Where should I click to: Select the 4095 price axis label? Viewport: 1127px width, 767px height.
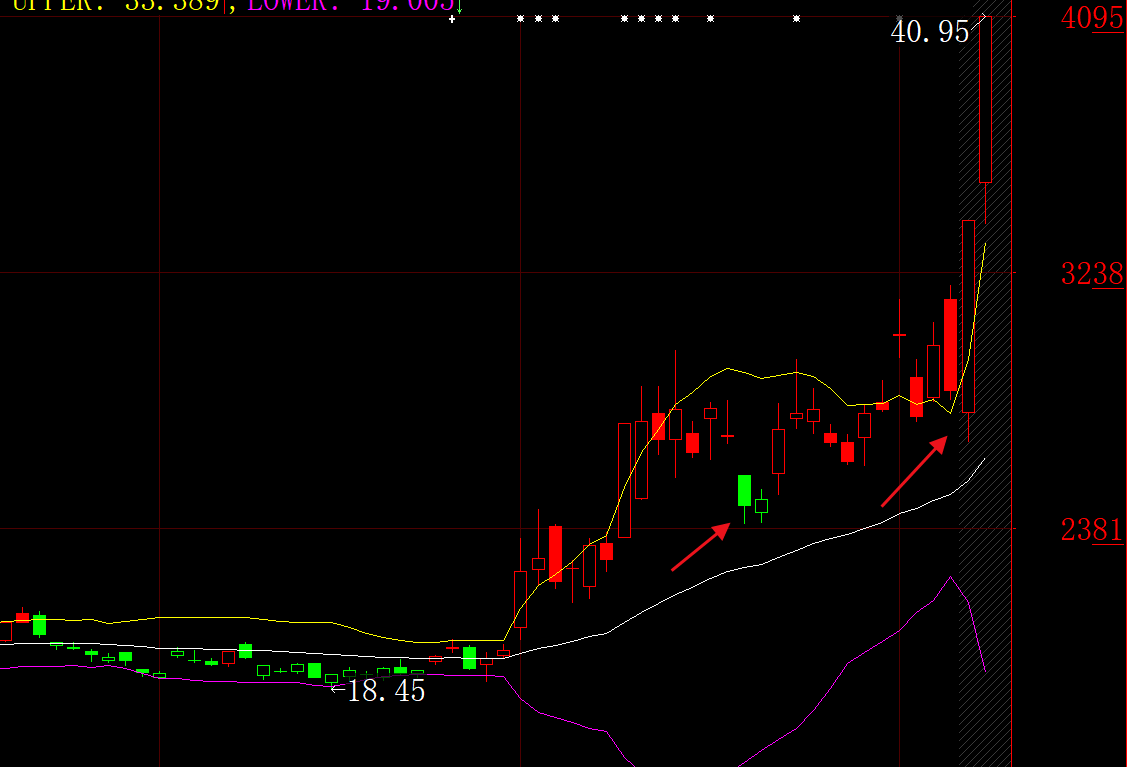pos(1092,17)
